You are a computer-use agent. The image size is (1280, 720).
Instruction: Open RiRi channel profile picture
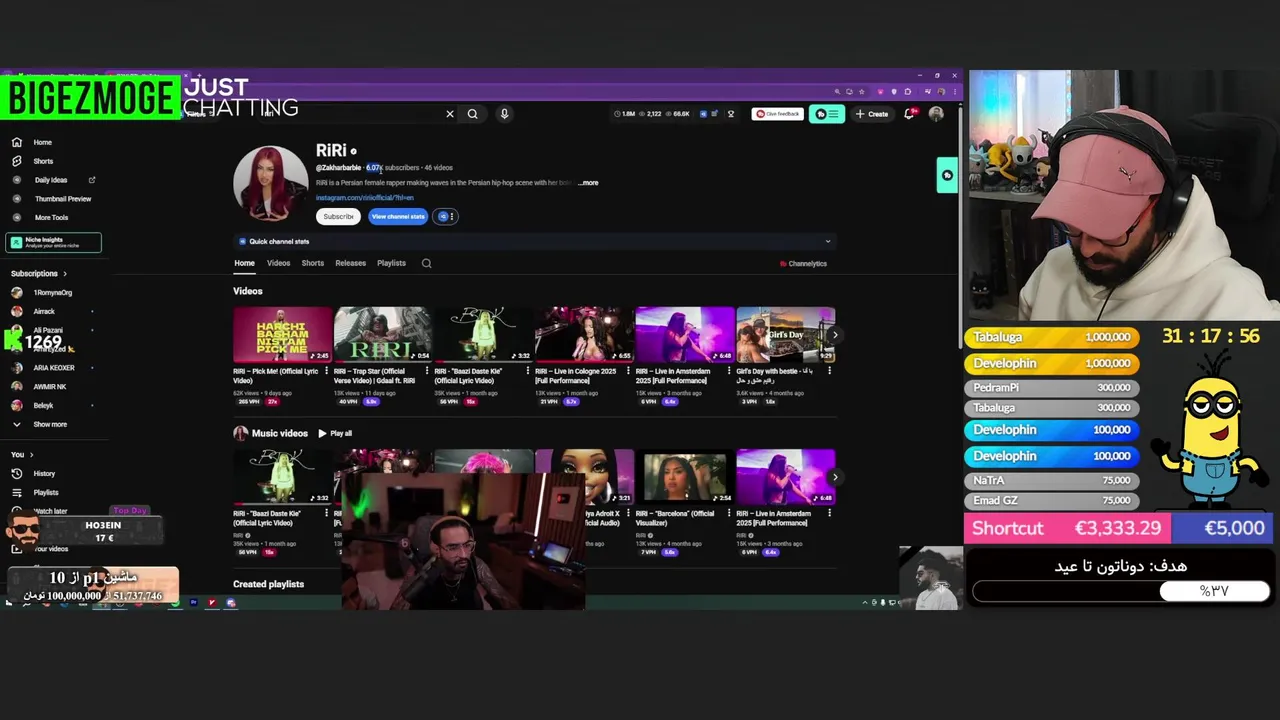[271, 183]
